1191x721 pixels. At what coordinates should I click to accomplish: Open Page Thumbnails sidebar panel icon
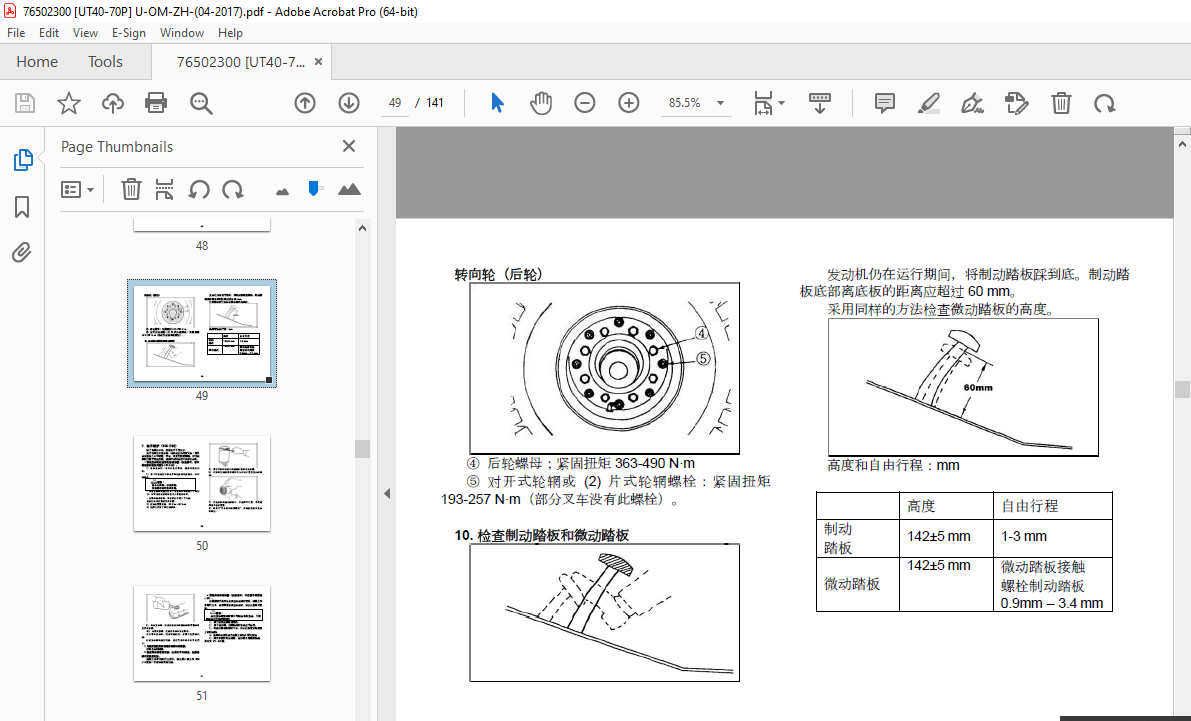coord(23,160)
